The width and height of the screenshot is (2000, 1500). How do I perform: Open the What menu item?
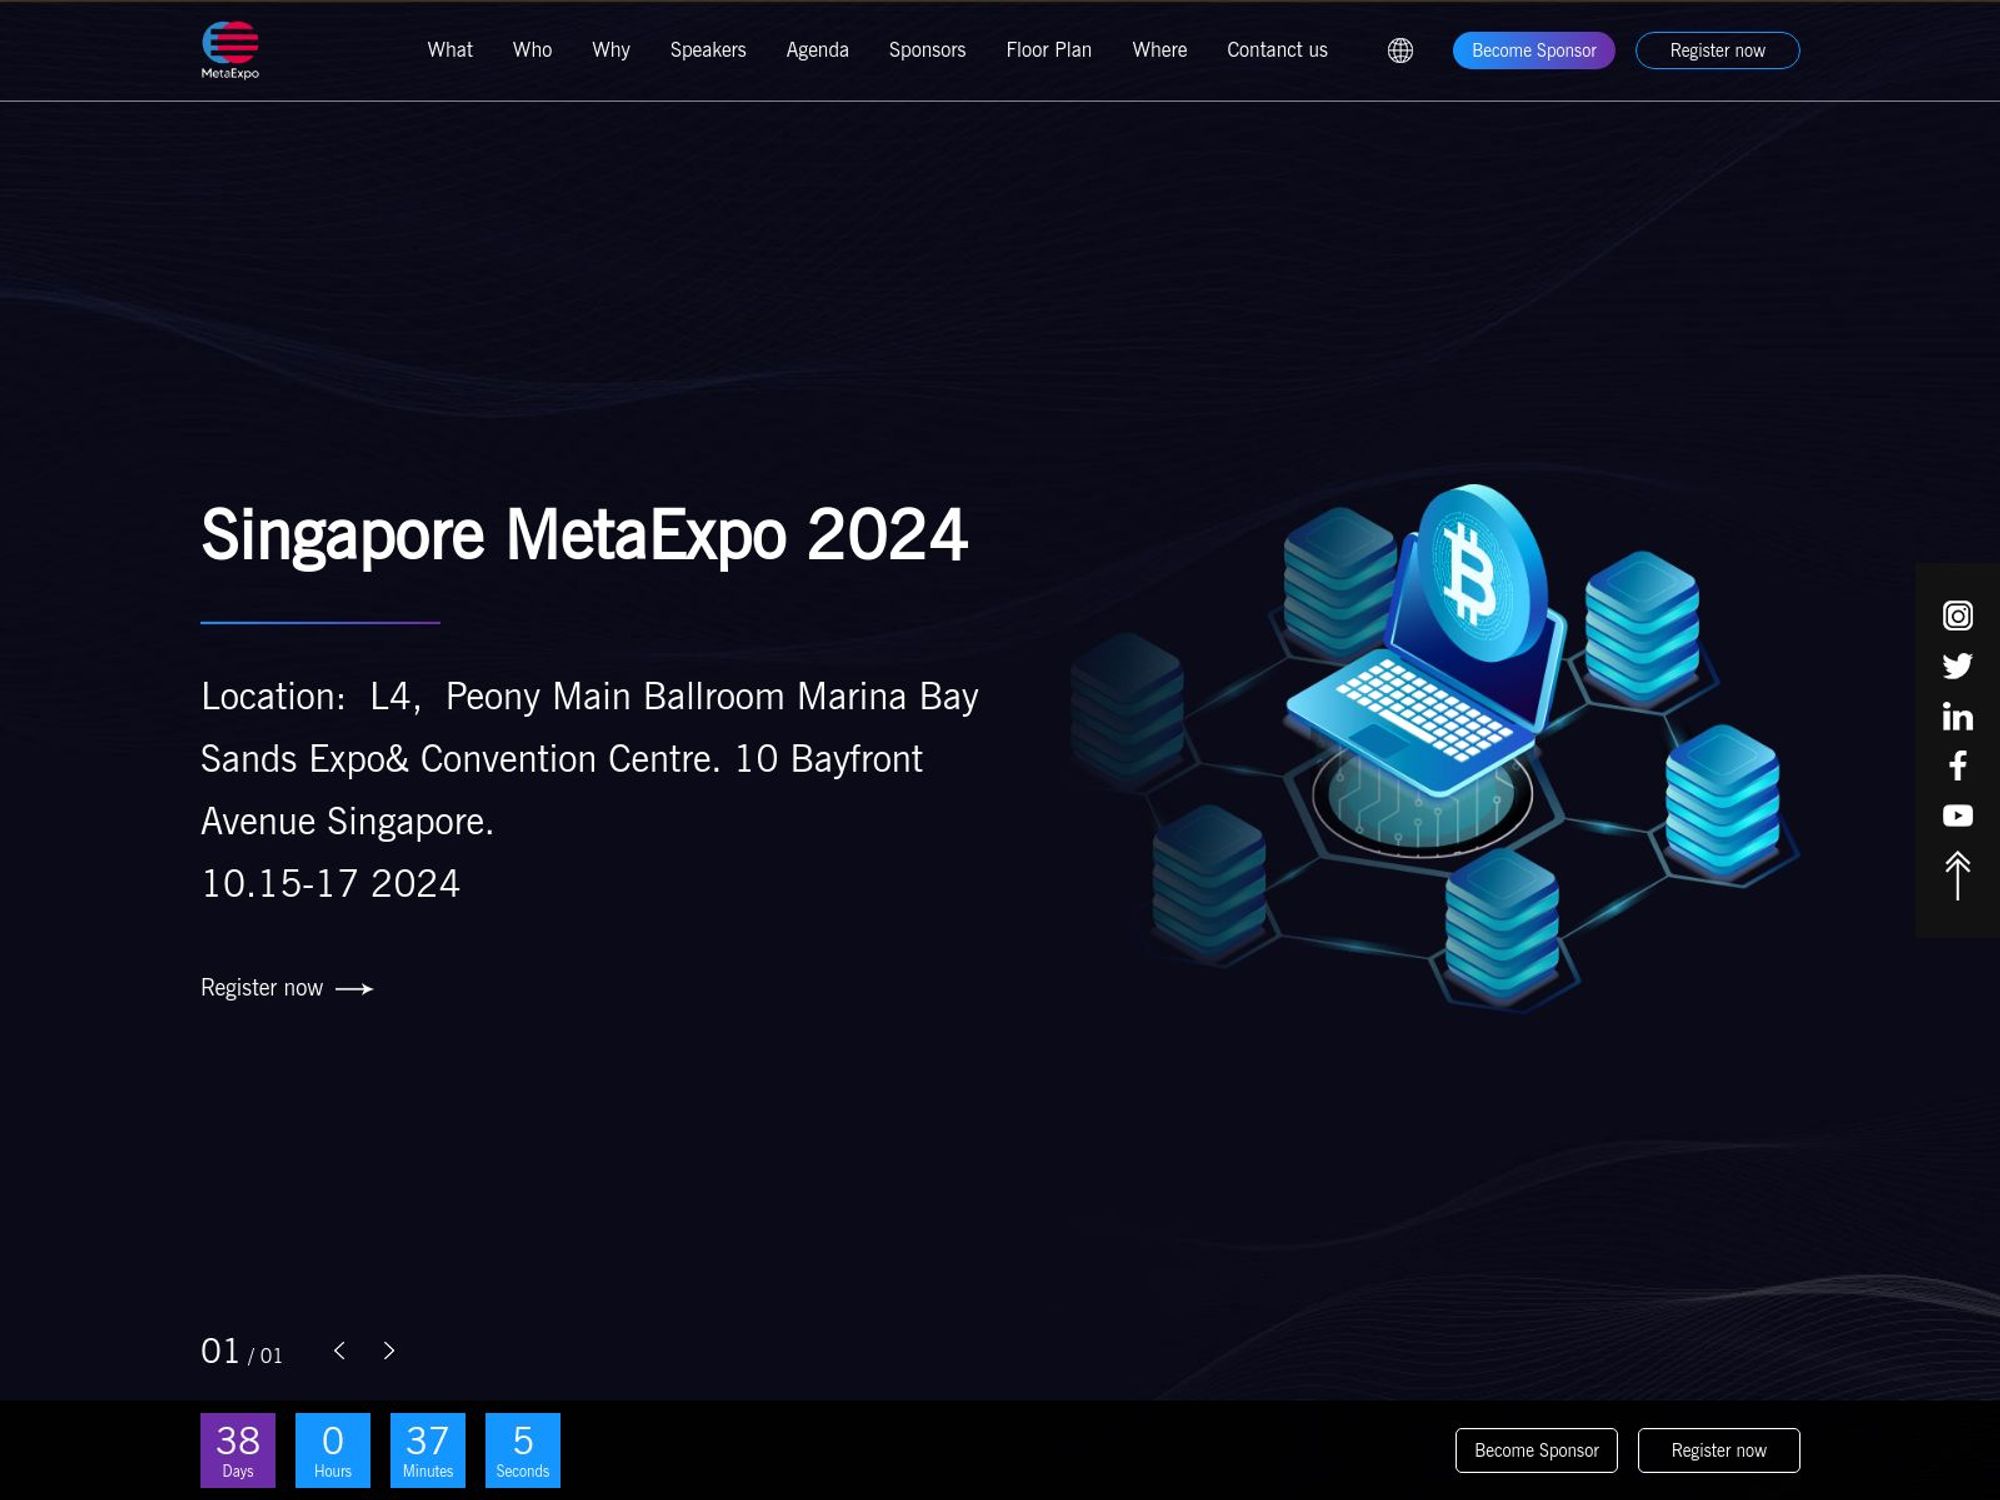pyautogui.click(x=450, y=50)
